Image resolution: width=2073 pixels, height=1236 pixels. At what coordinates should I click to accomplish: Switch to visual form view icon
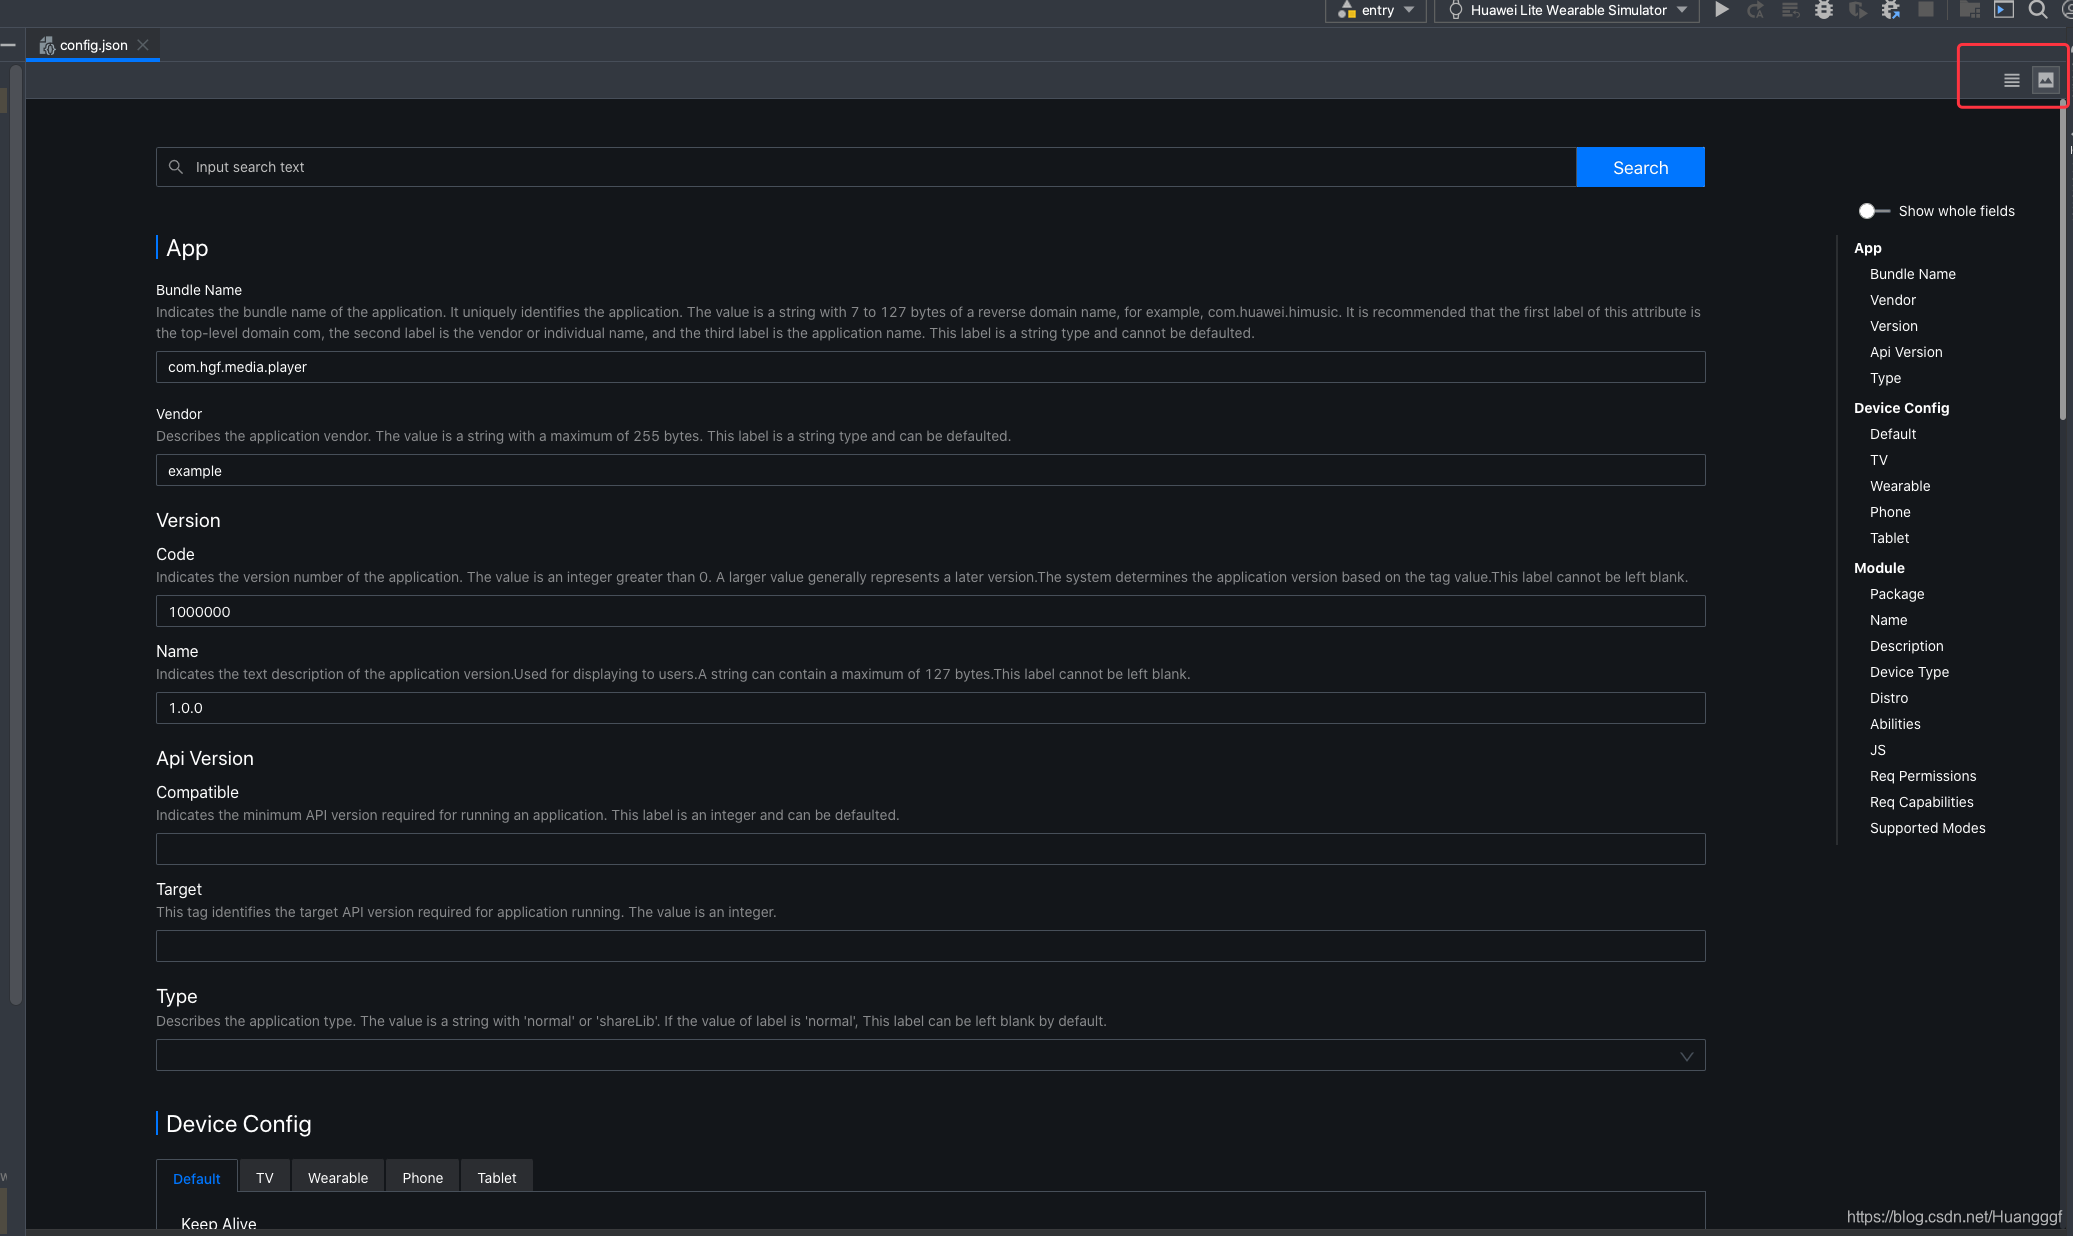pyautogui.click(x=2046, y=80)
